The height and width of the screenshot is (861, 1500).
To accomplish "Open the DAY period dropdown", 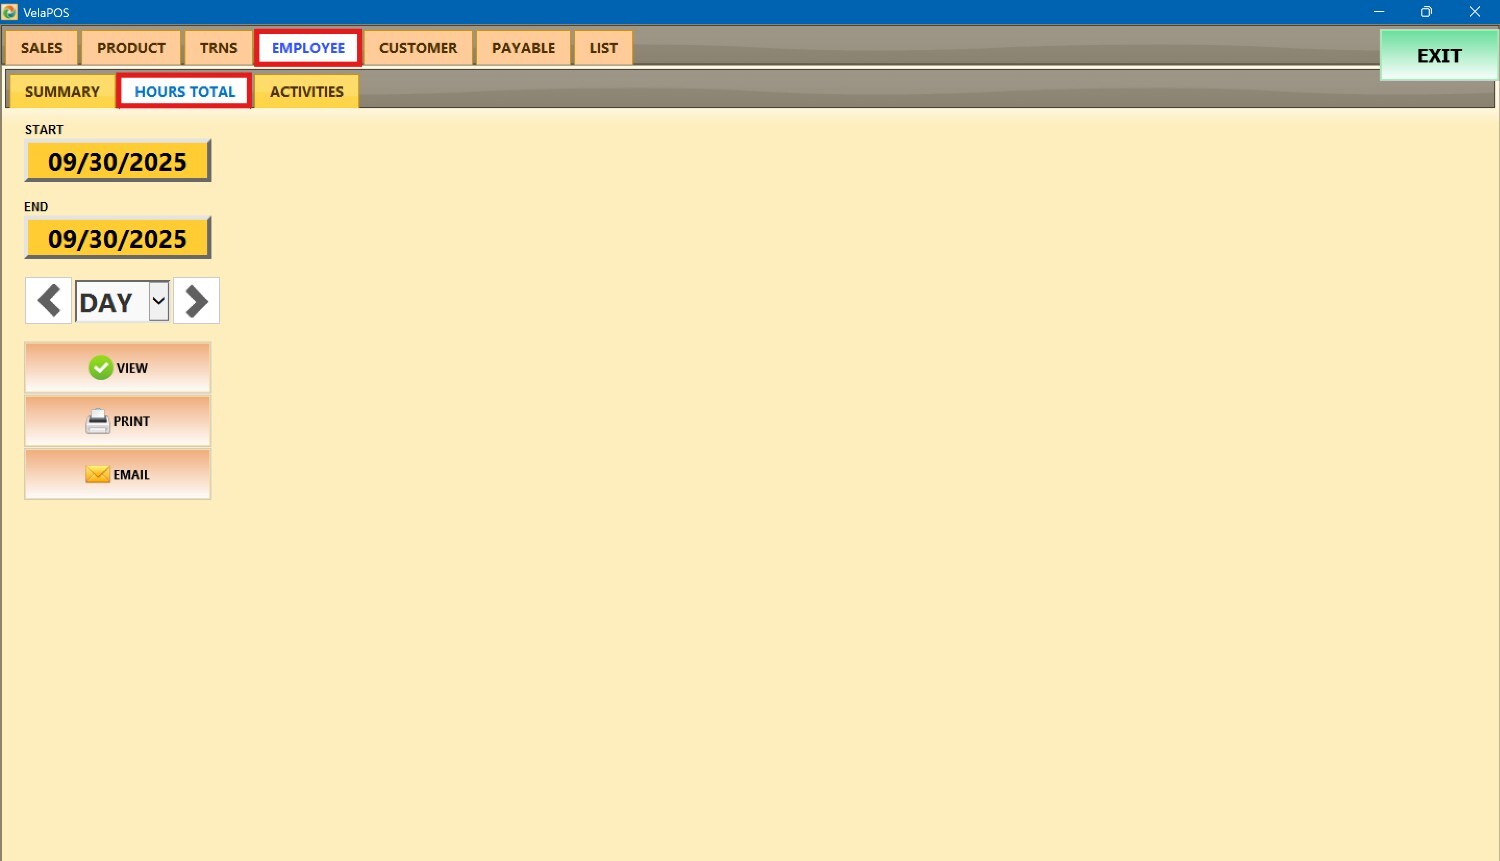I will (158, 301).
